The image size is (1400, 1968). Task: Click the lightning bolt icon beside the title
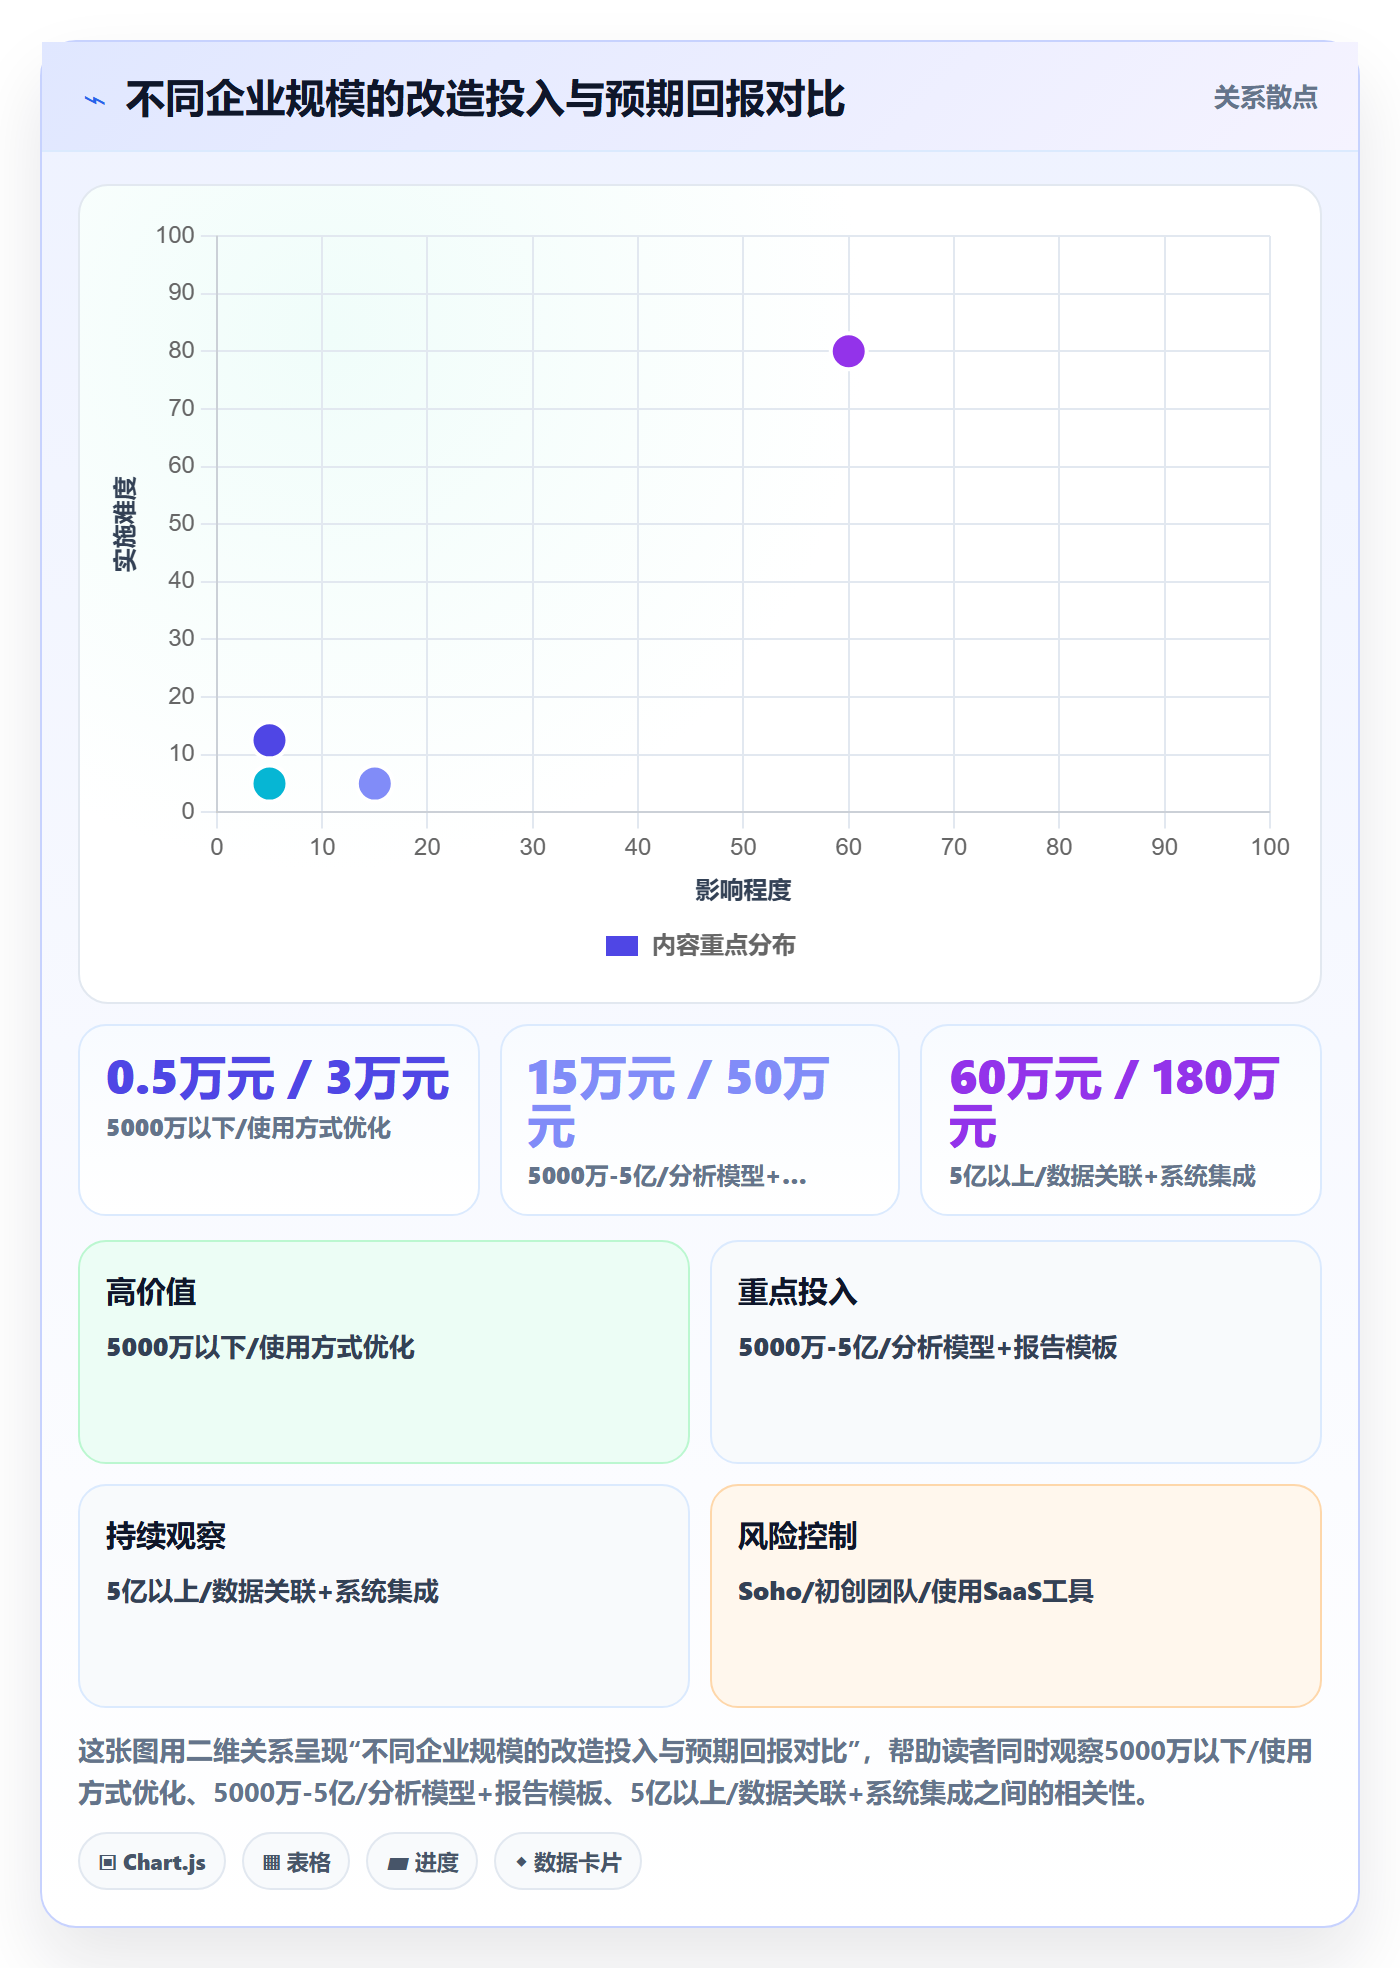click(95, 100)
